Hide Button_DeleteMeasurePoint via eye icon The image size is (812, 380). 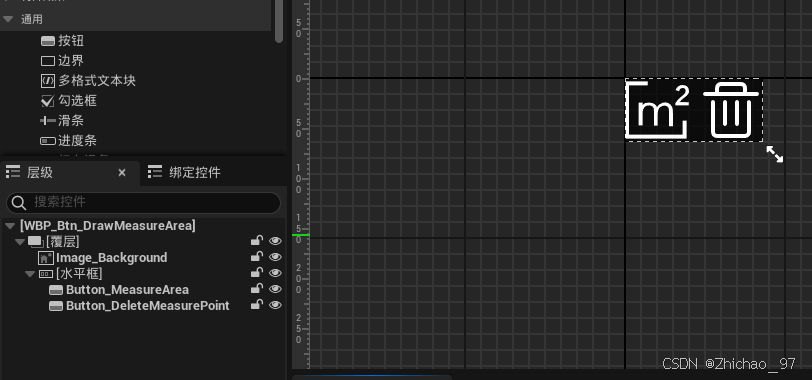pyautogui.click(x=276, y=305)
